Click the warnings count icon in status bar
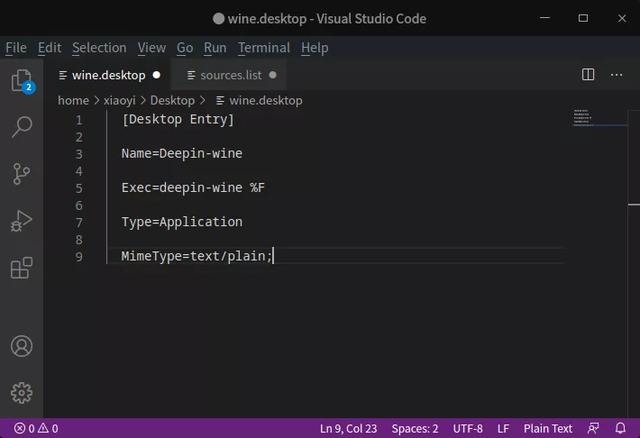This screenshot has height=438, width=640. coord(43,428)
